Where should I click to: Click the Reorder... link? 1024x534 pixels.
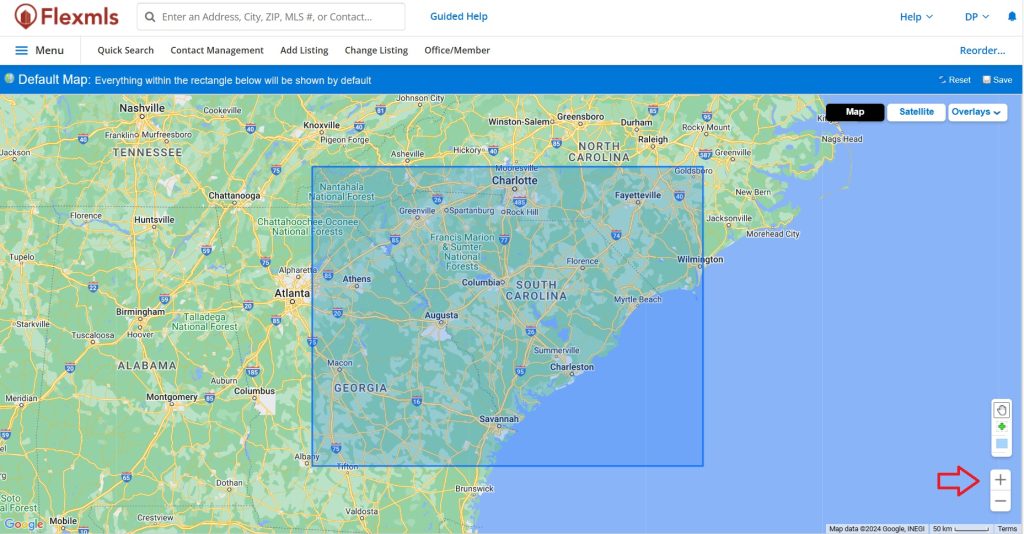pos(982,50)
